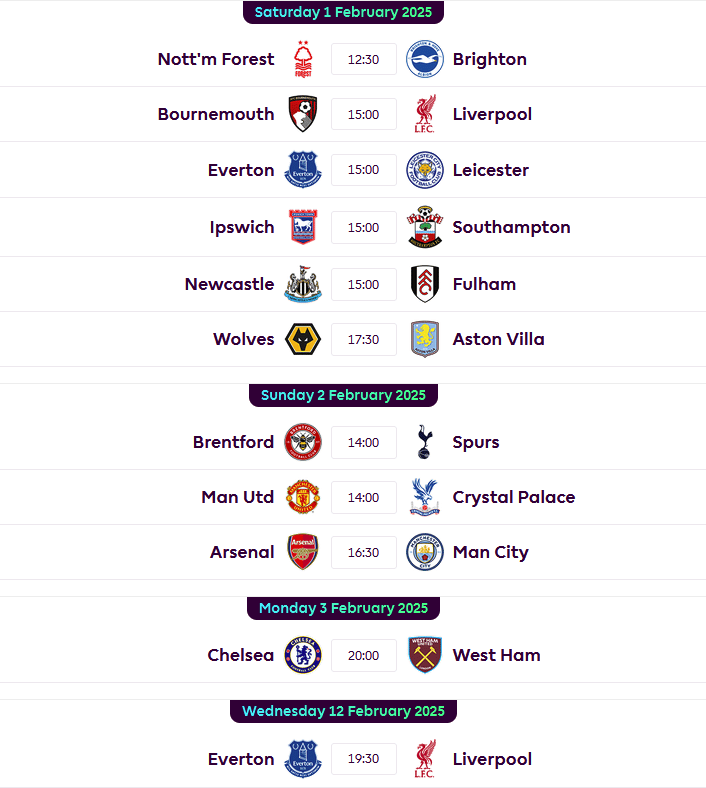Image resolution: width=706 pixels, height=788 pixels.
Task: Open the 17:30 Wolves kickoff time box
Action: click(x=364, y=340)
